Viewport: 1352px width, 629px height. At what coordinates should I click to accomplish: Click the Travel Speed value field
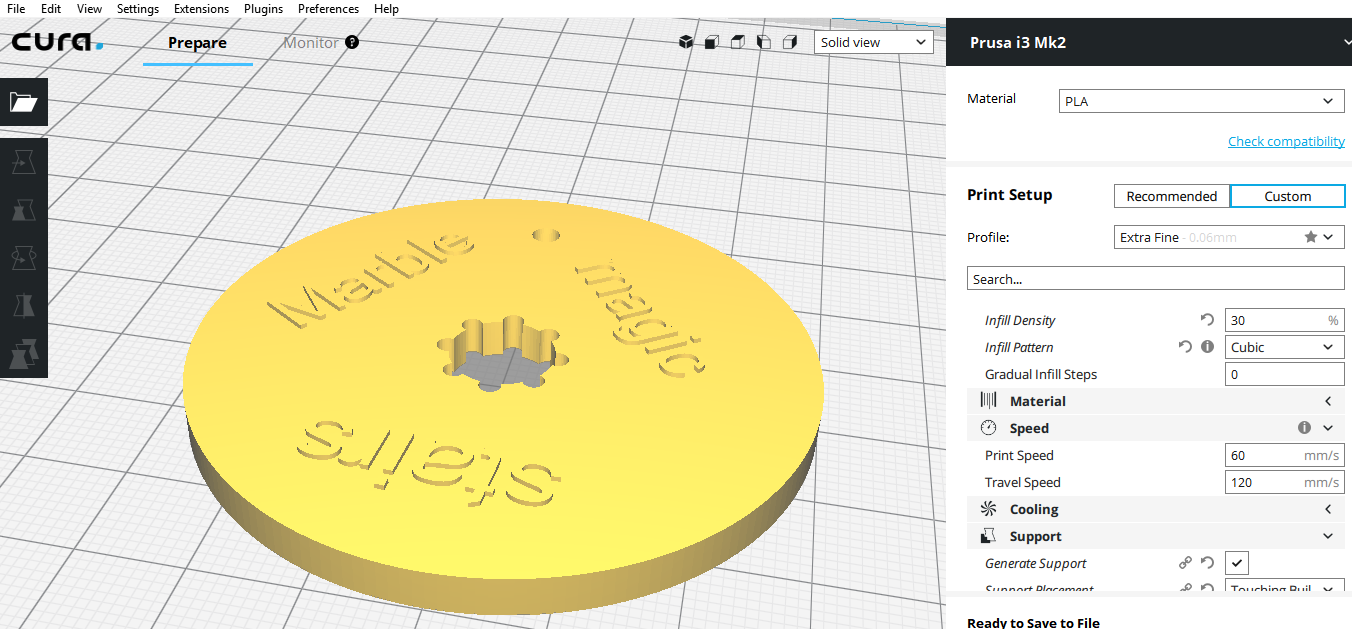coord(1284,482)
